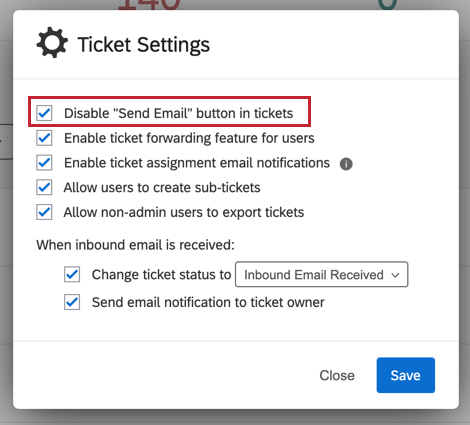Uncheck the Change ticket status to checkbox
The height and width of the screenshot is (425, 470).
click(x=72, y=274)
